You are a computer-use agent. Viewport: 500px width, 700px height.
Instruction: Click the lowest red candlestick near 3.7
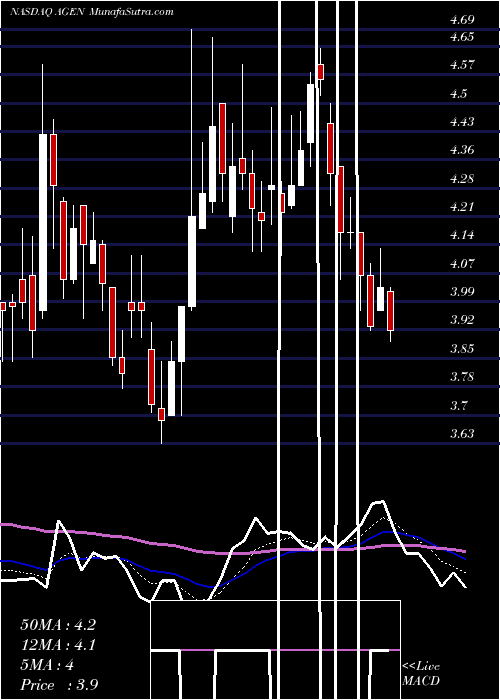(x=161, y=414)
